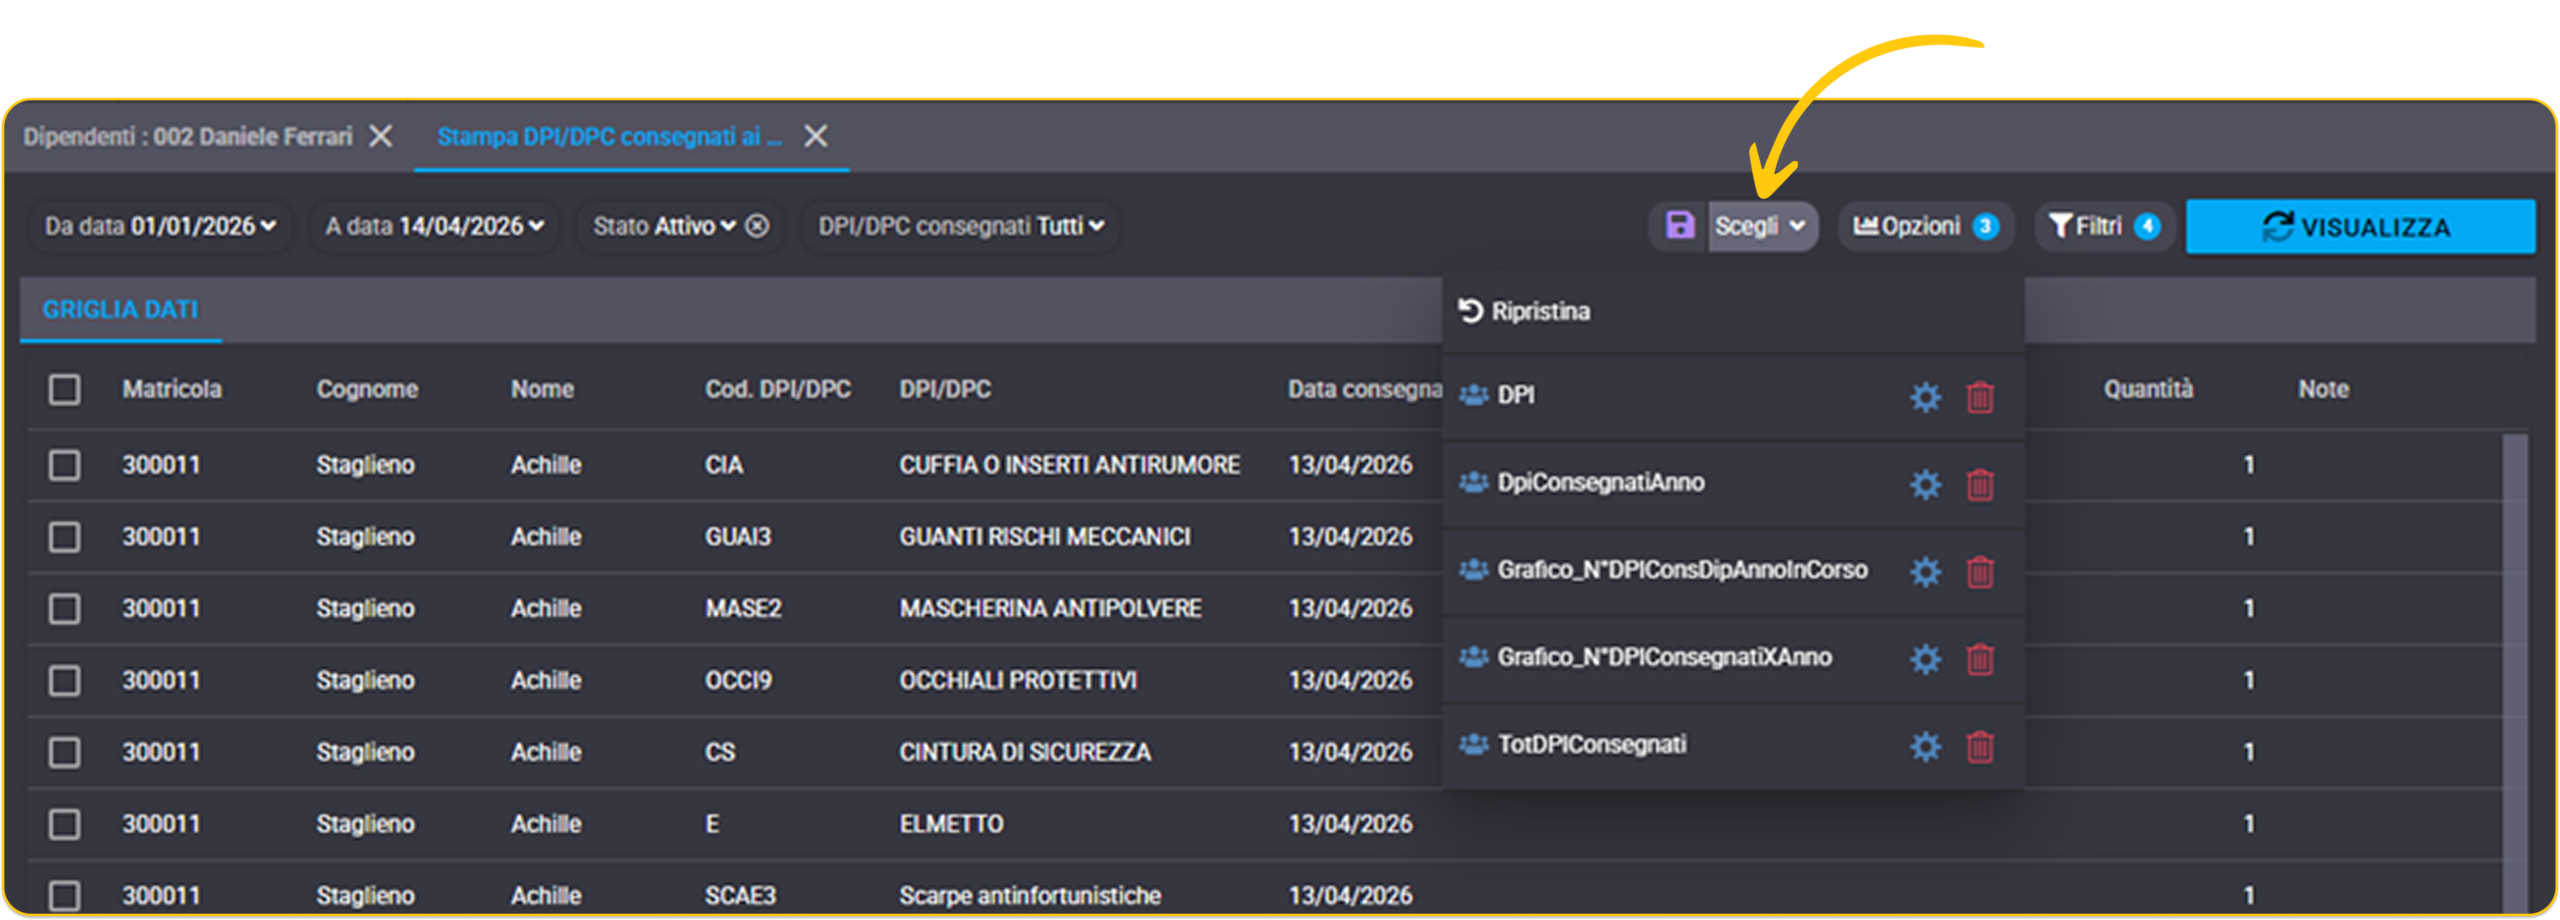Close the Dipendenti 002 Daniele Ferrari tab

(x=380, y=136)
